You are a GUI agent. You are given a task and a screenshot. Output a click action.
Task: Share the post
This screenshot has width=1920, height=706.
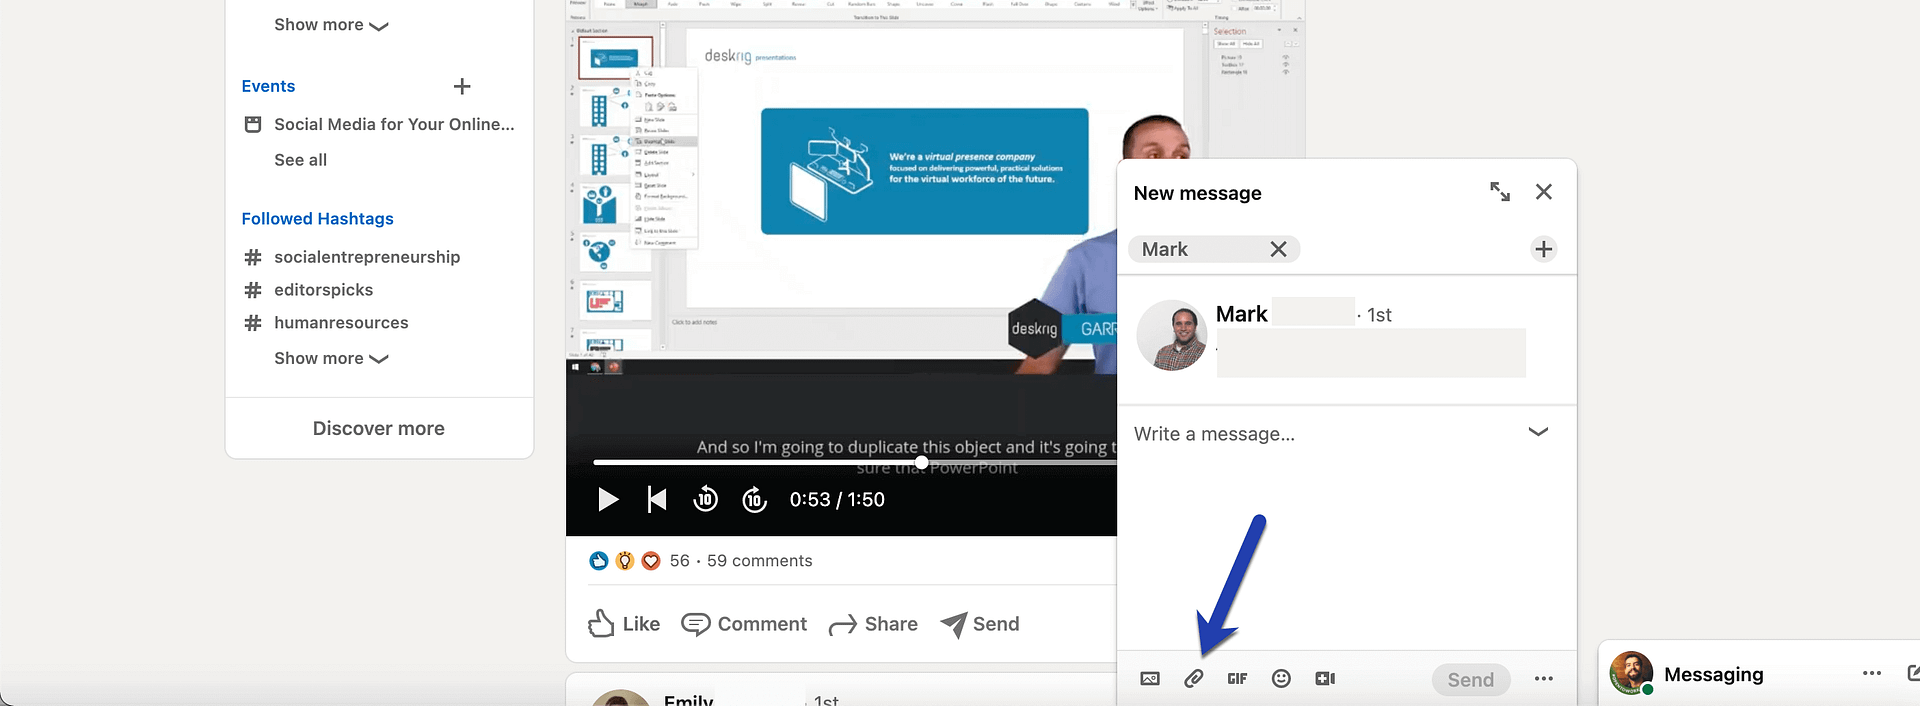click(873, 624)
